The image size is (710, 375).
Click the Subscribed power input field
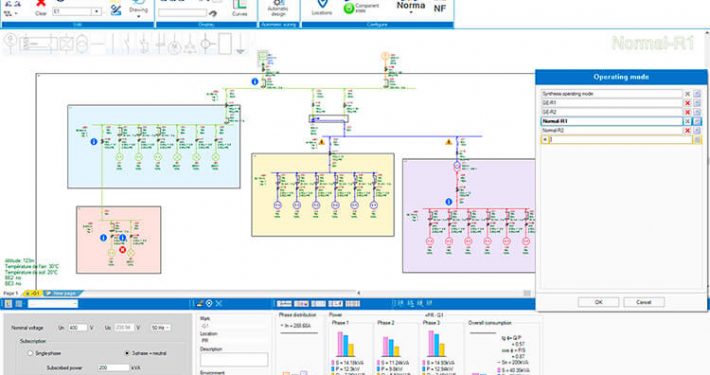pos(114,368)
